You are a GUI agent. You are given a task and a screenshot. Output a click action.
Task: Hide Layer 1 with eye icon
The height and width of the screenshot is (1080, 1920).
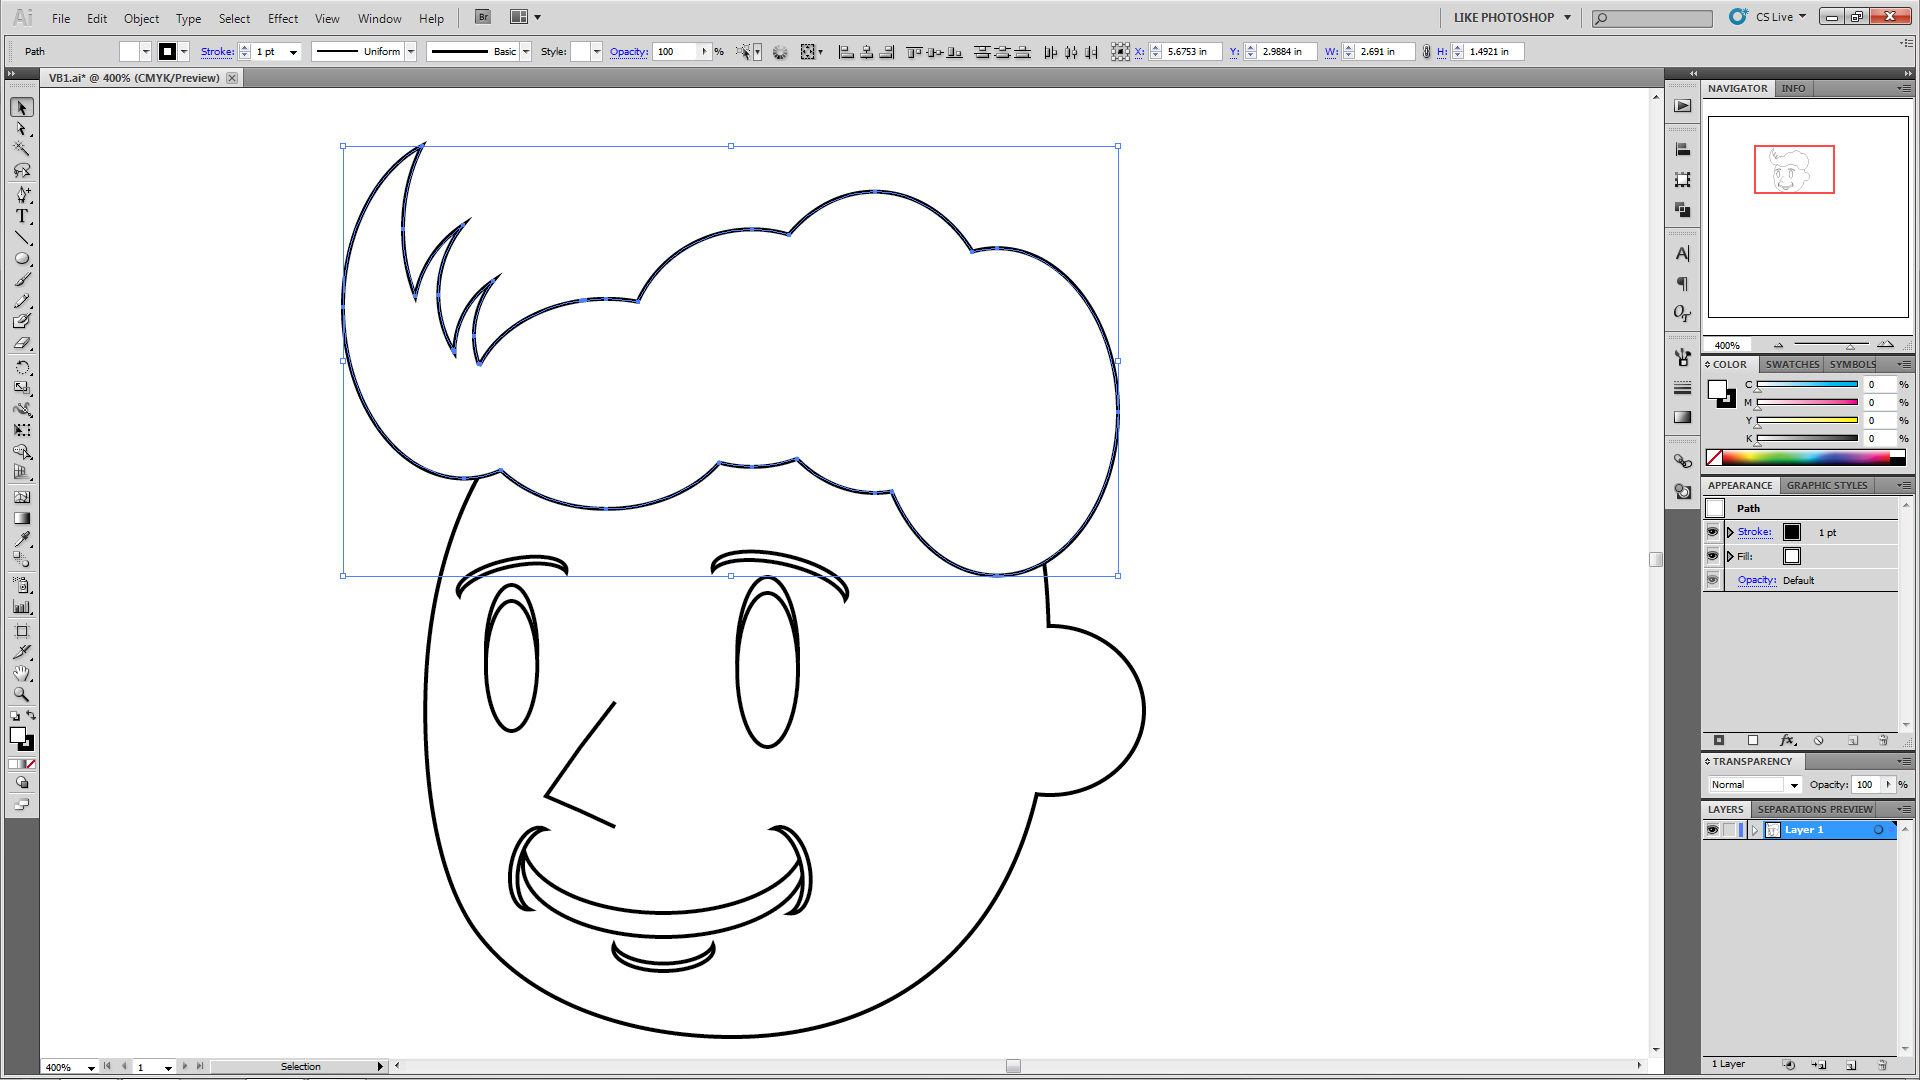(1712, 830)
